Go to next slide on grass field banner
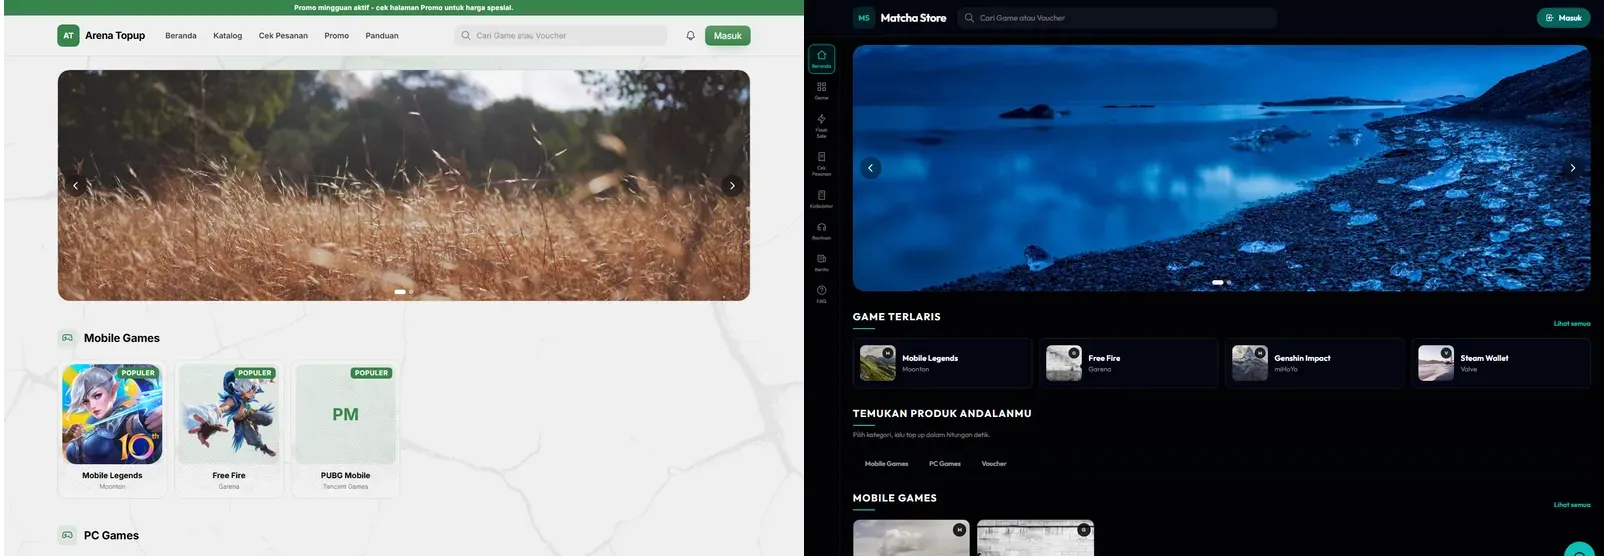Viewport: 1608px width, 556px height. pos(732,185)
